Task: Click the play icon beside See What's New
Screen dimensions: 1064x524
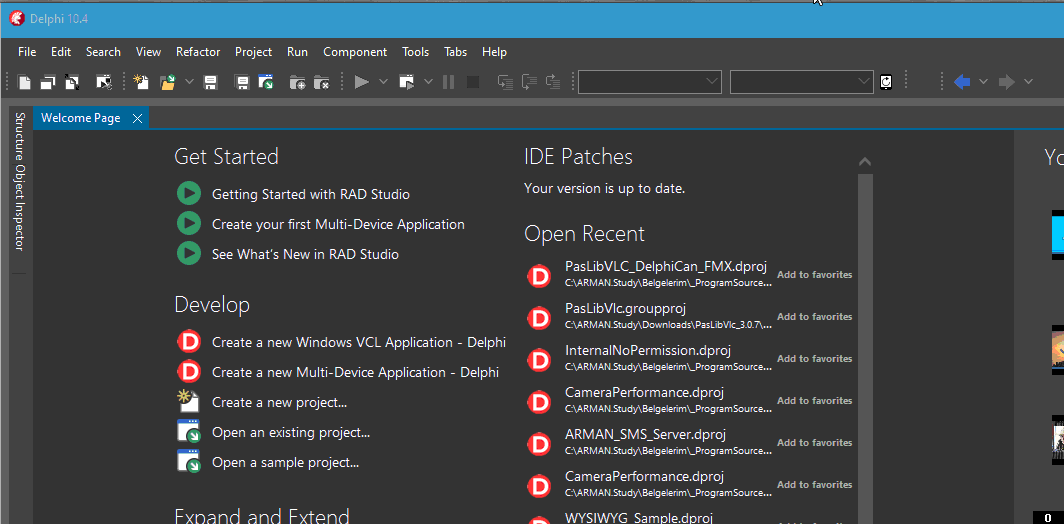Action: pyautogui.click(x=189, y=253)
